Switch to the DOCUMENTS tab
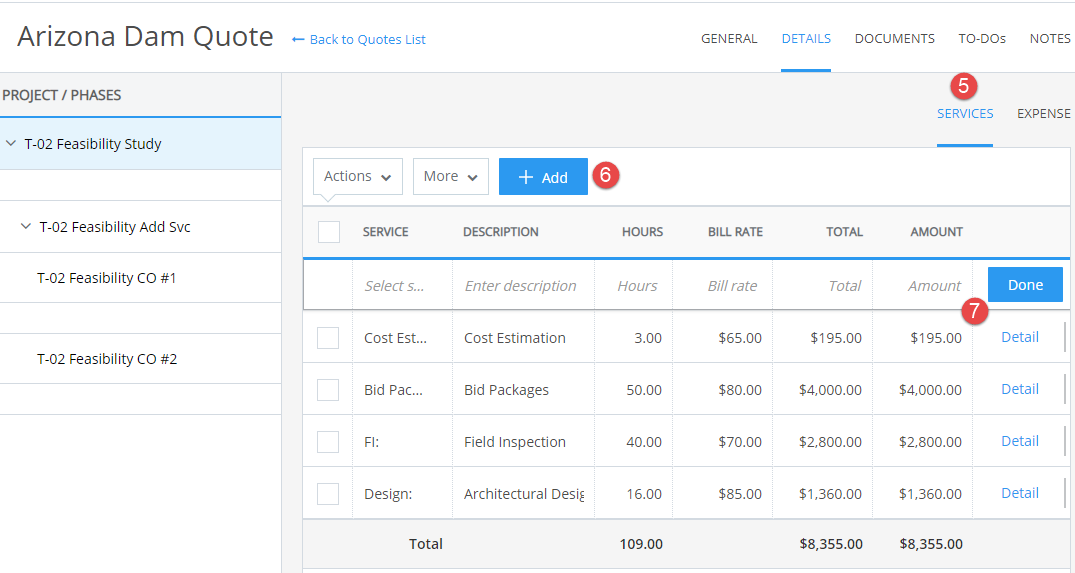This screenshot has width=1075, height=573. pyautogui.click(x=895, y=39)
